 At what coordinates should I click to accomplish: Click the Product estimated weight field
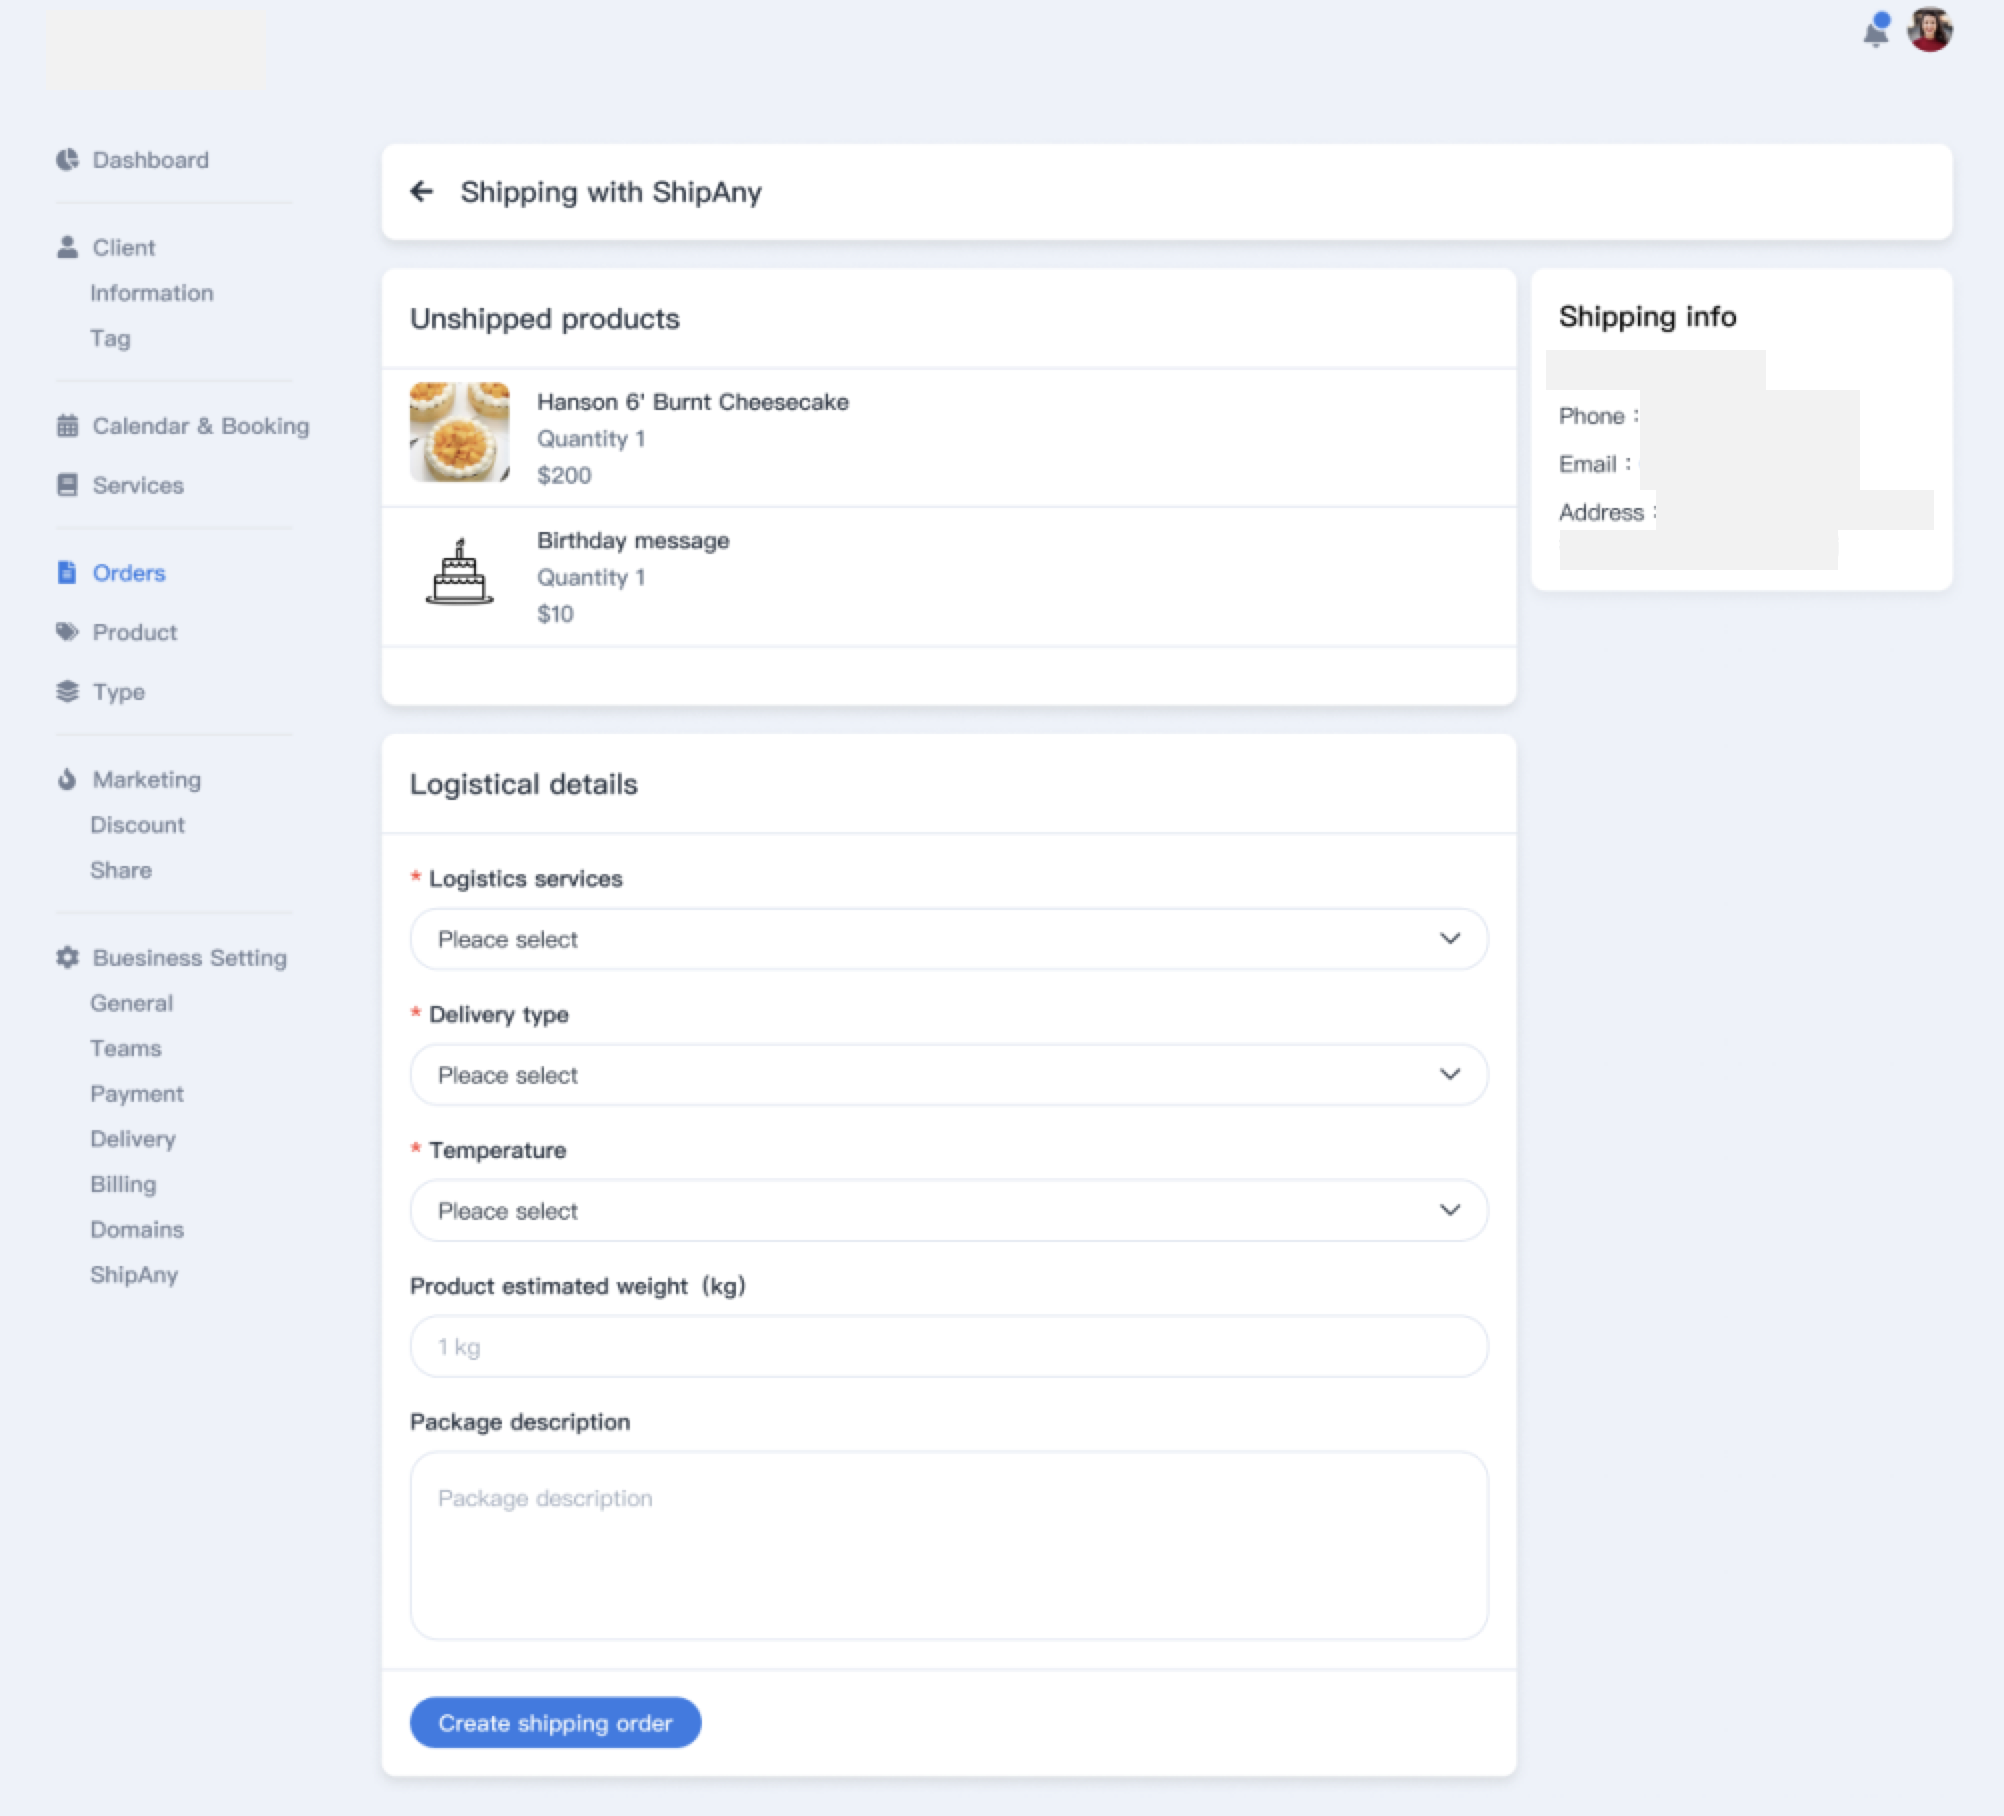tap(948, 1347)
